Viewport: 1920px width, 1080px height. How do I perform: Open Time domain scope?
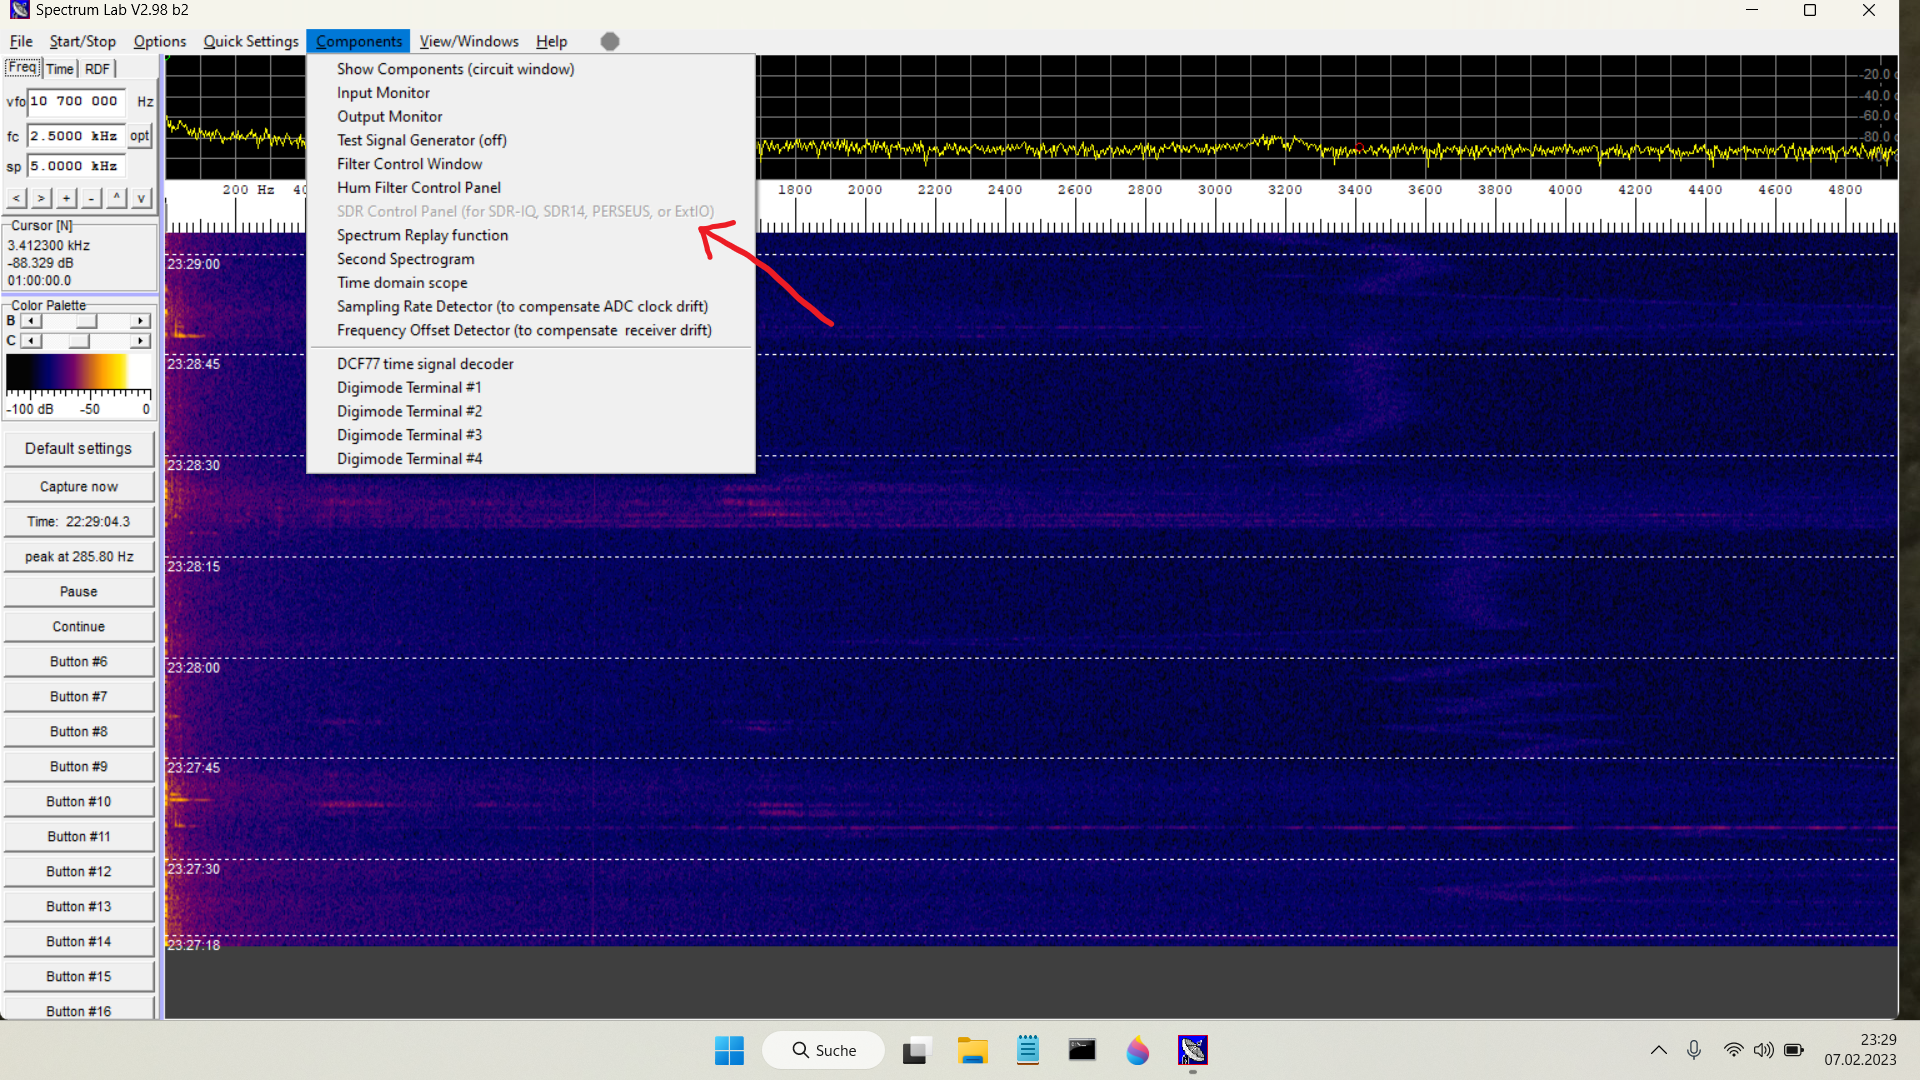[x=530, y=283]
